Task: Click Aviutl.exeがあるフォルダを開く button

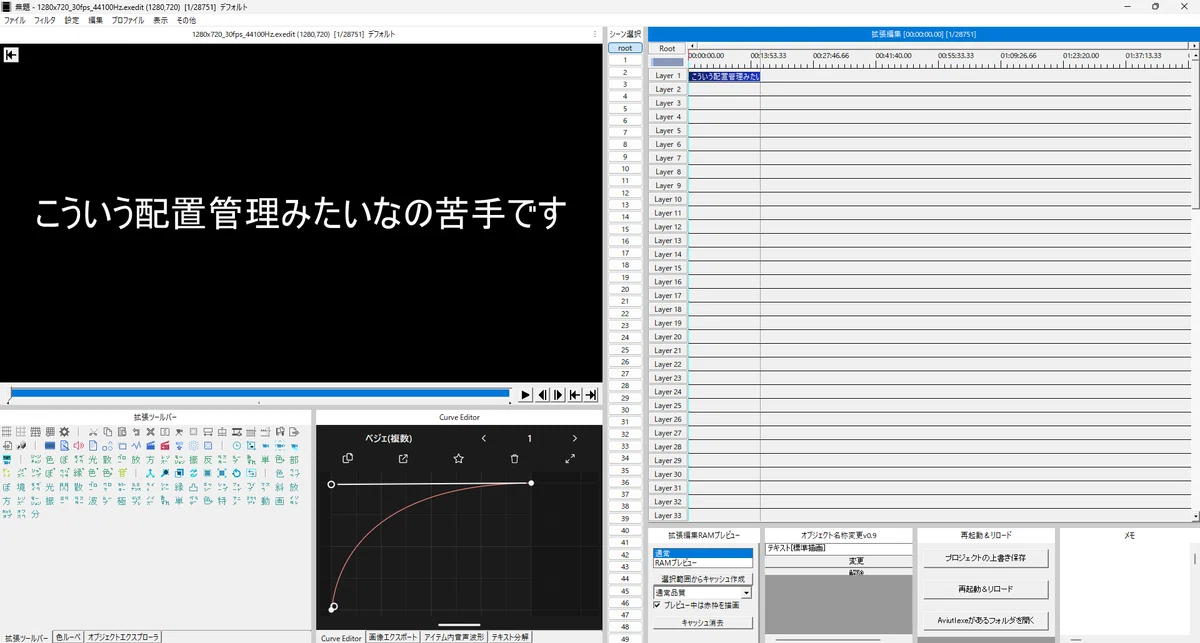Action: coord(984,620)
